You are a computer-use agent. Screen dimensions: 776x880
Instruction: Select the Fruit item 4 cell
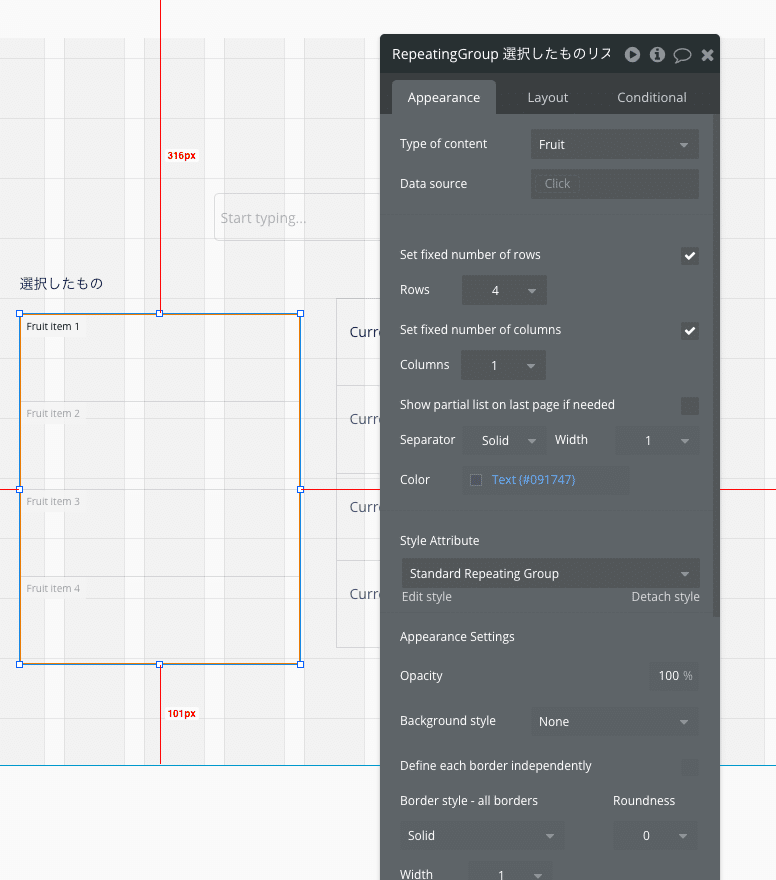click(160, 620)
